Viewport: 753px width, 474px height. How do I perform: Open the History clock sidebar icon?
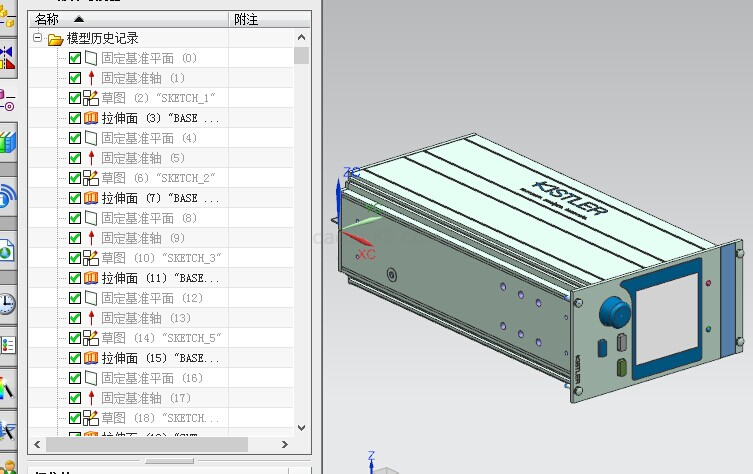click(x=7, y=303)
